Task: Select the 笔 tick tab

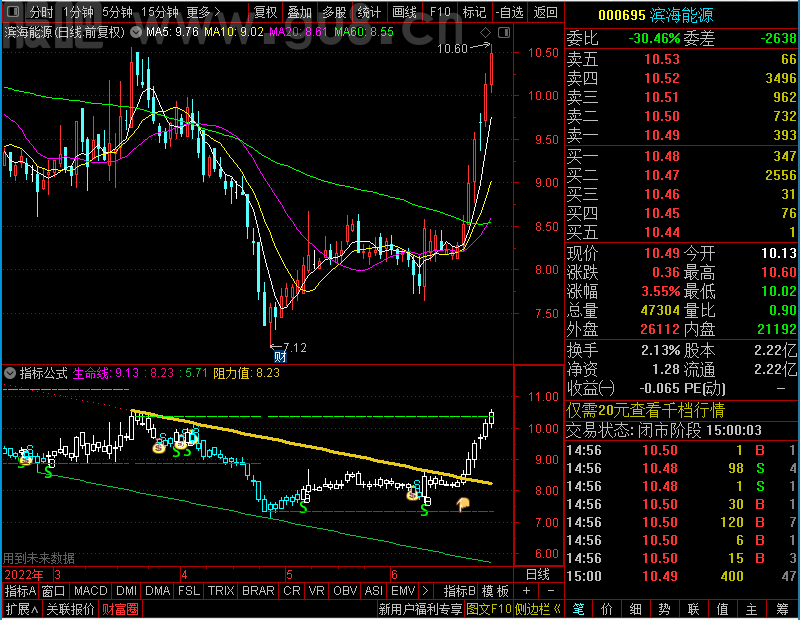Action: (x=578, y=609)
